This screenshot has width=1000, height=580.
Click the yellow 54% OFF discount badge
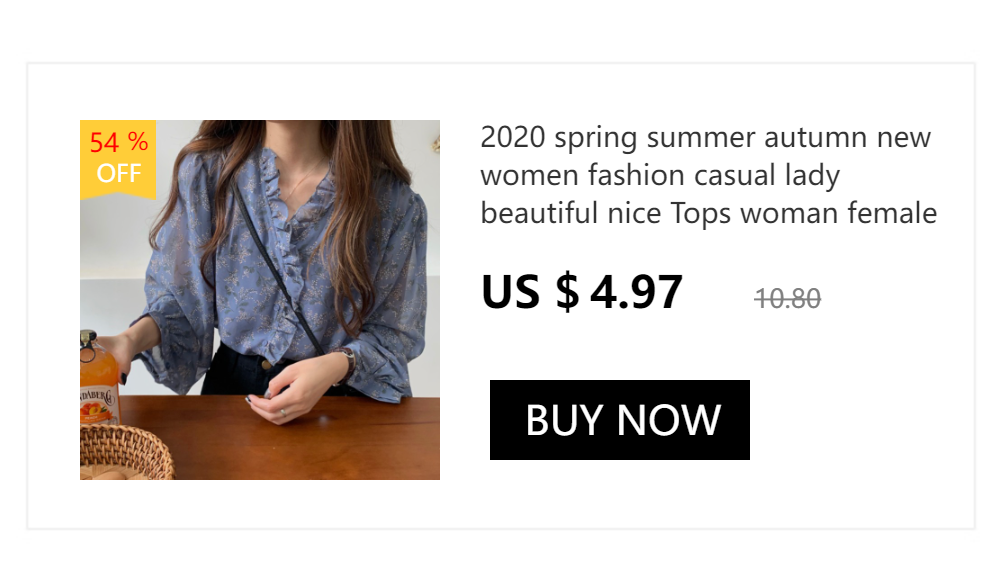coord(118,160)
